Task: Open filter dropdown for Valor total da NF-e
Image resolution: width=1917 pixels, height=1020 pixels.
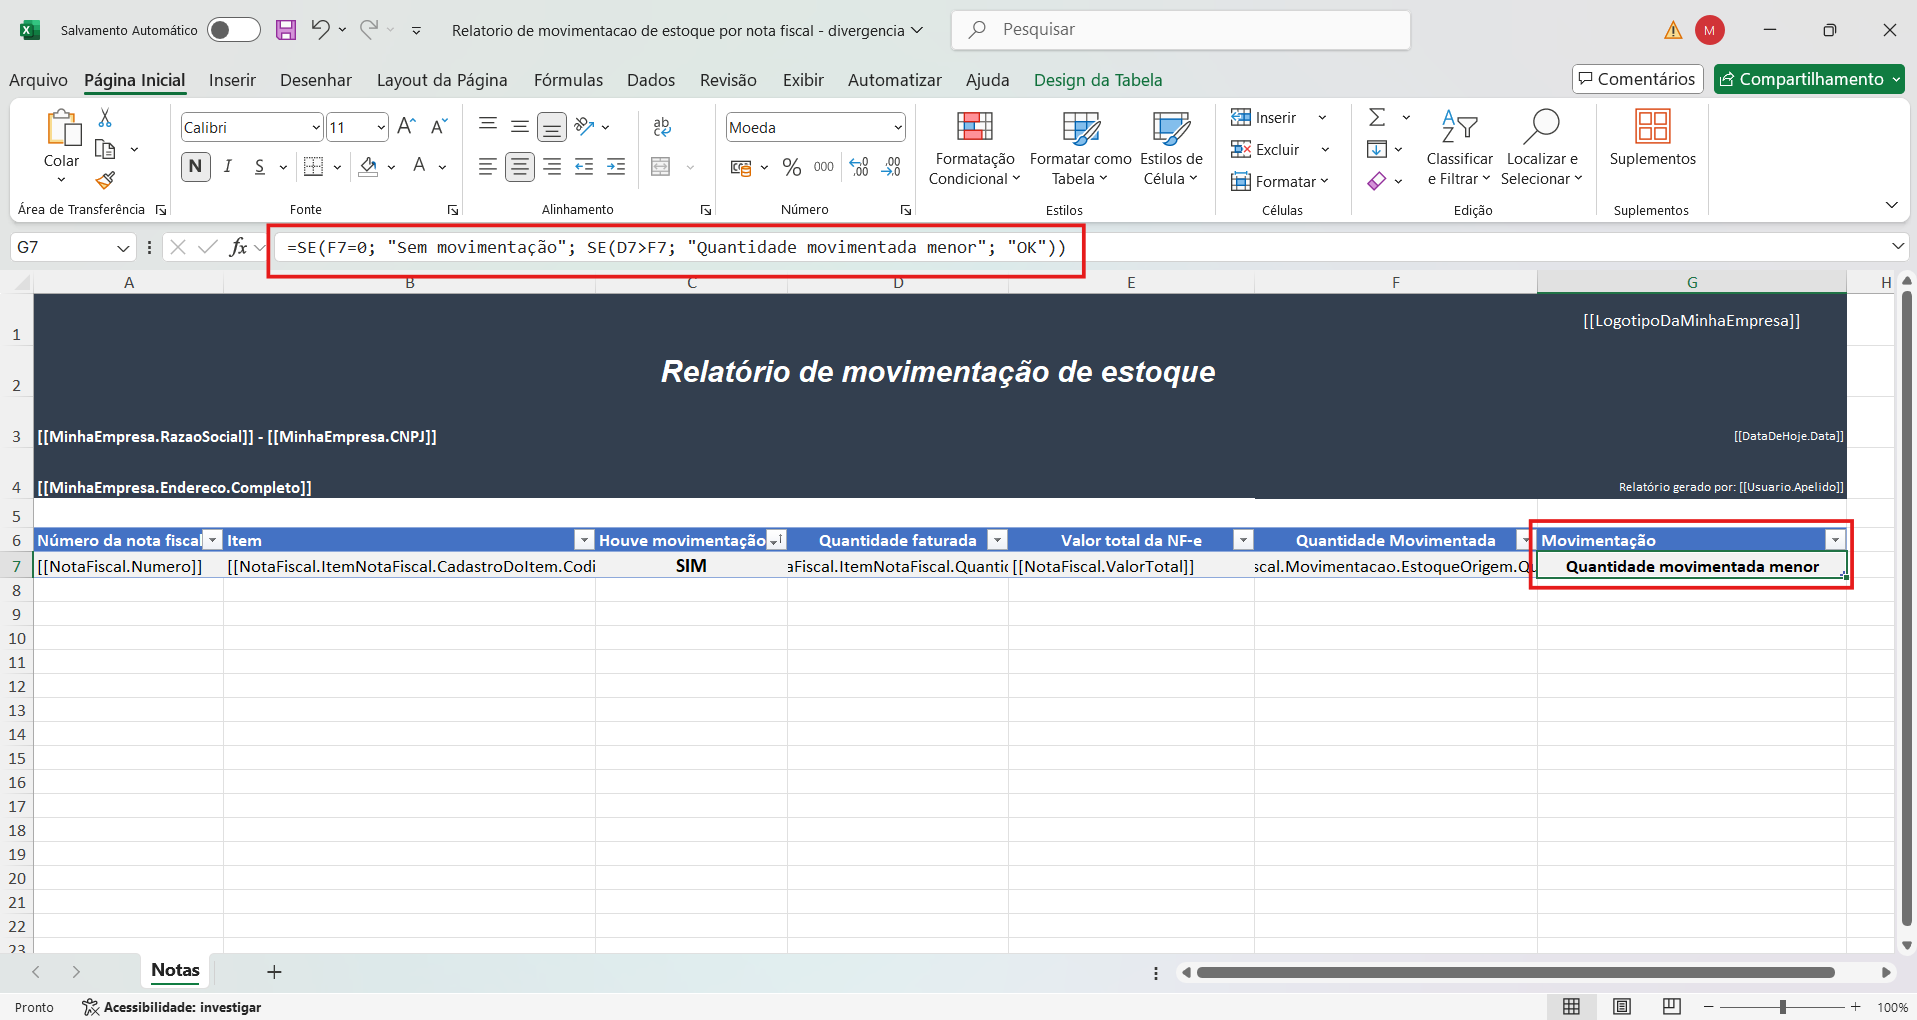Action: [x=1243, y=540]
